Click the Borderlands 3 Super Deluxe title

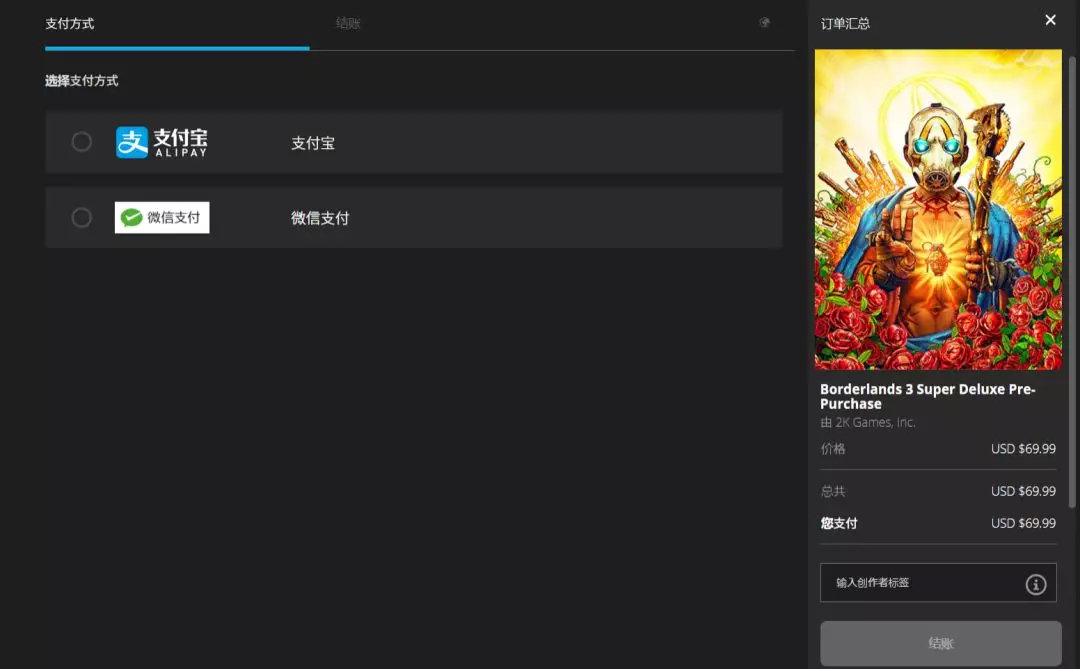(928, 396)
